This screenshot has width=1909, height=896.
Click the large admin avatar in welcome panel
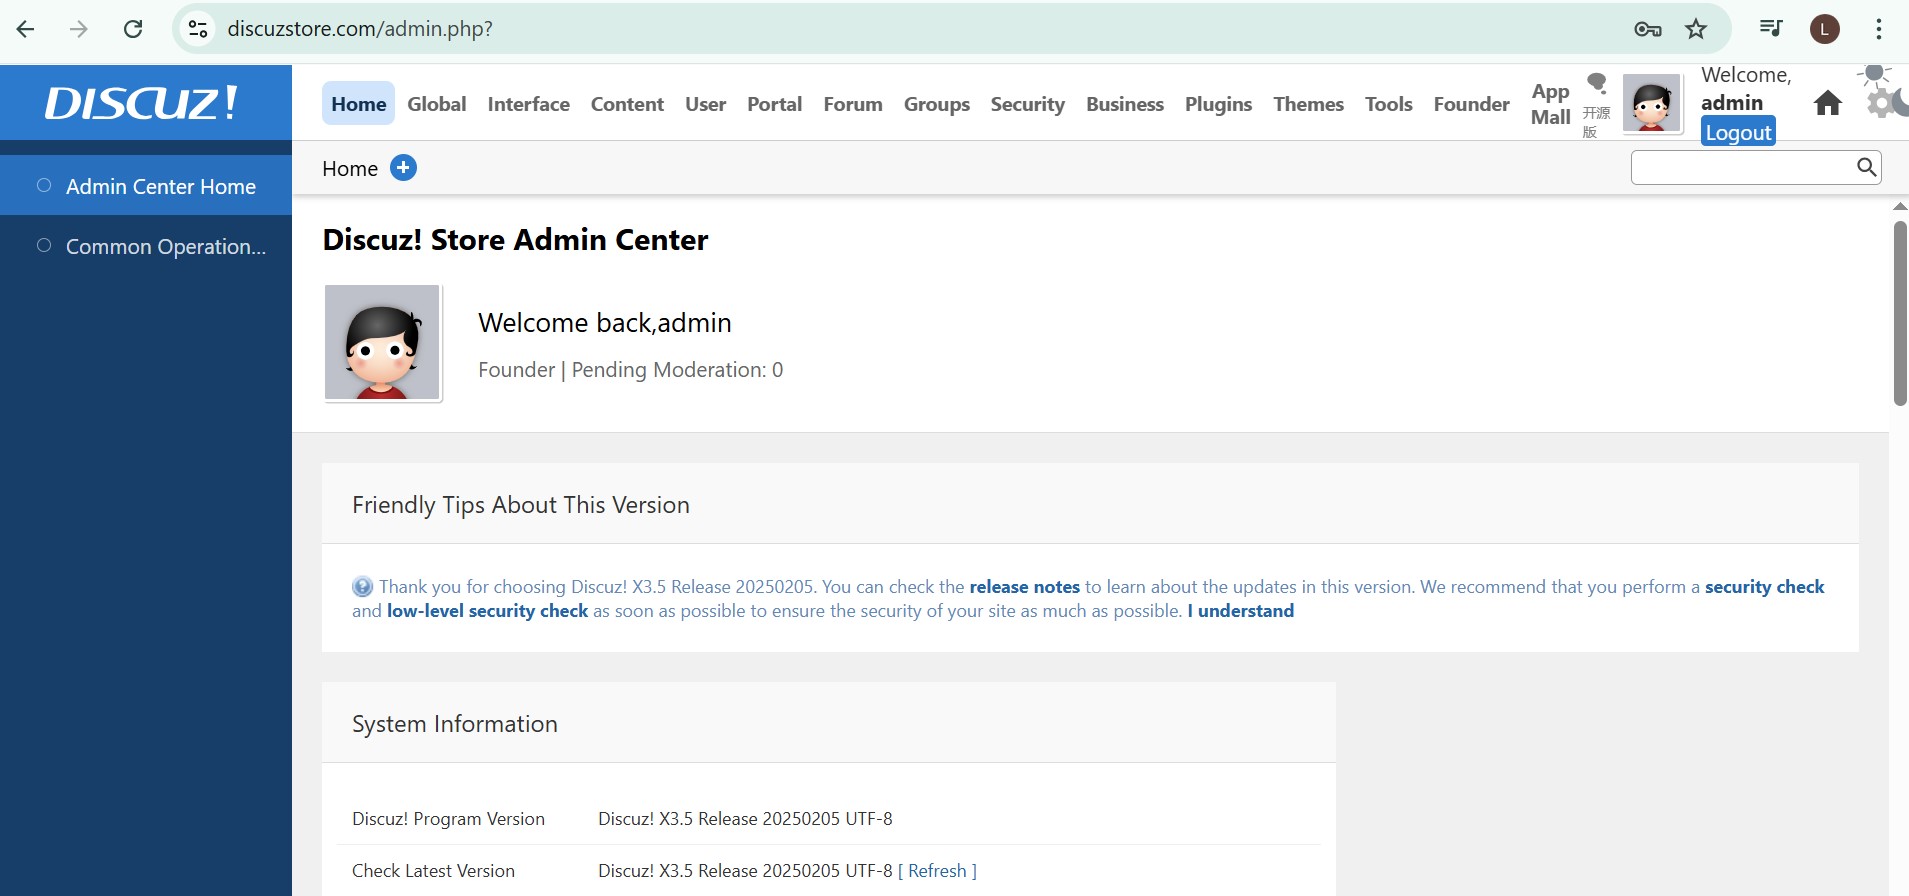click(x=382, y=342)
